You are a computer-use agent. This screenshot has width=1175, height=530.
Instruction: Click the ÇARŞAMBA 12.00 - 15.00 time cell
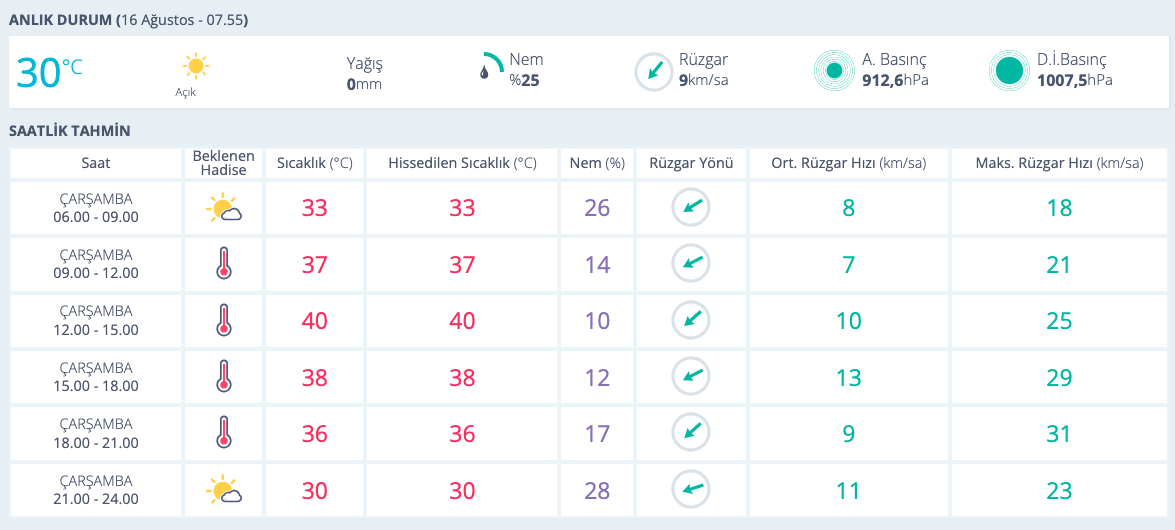pos(96,321)
